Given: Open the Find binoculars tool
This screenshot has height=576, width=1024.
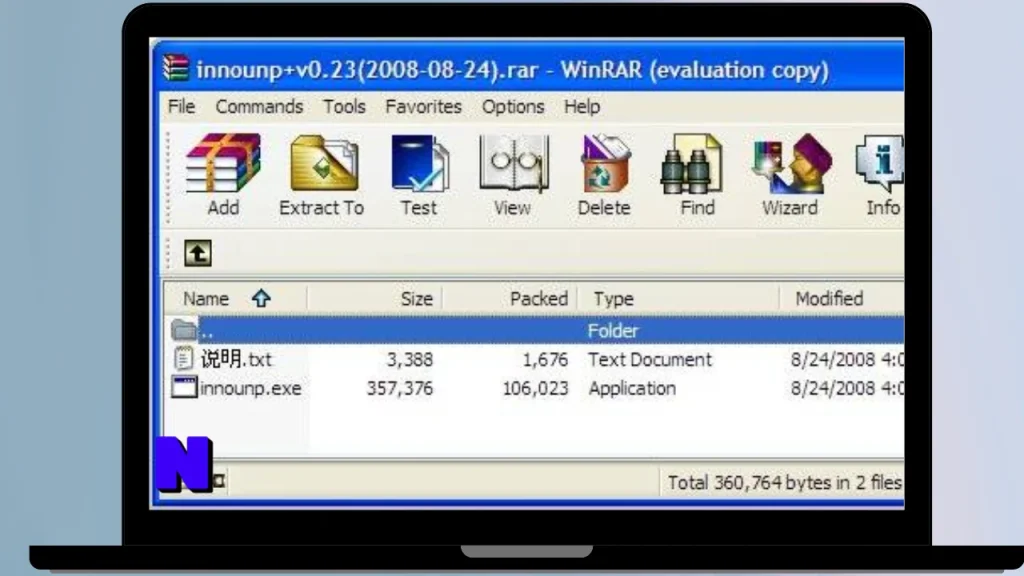Looking at the screenshot, I should click(x=692, y=164).
